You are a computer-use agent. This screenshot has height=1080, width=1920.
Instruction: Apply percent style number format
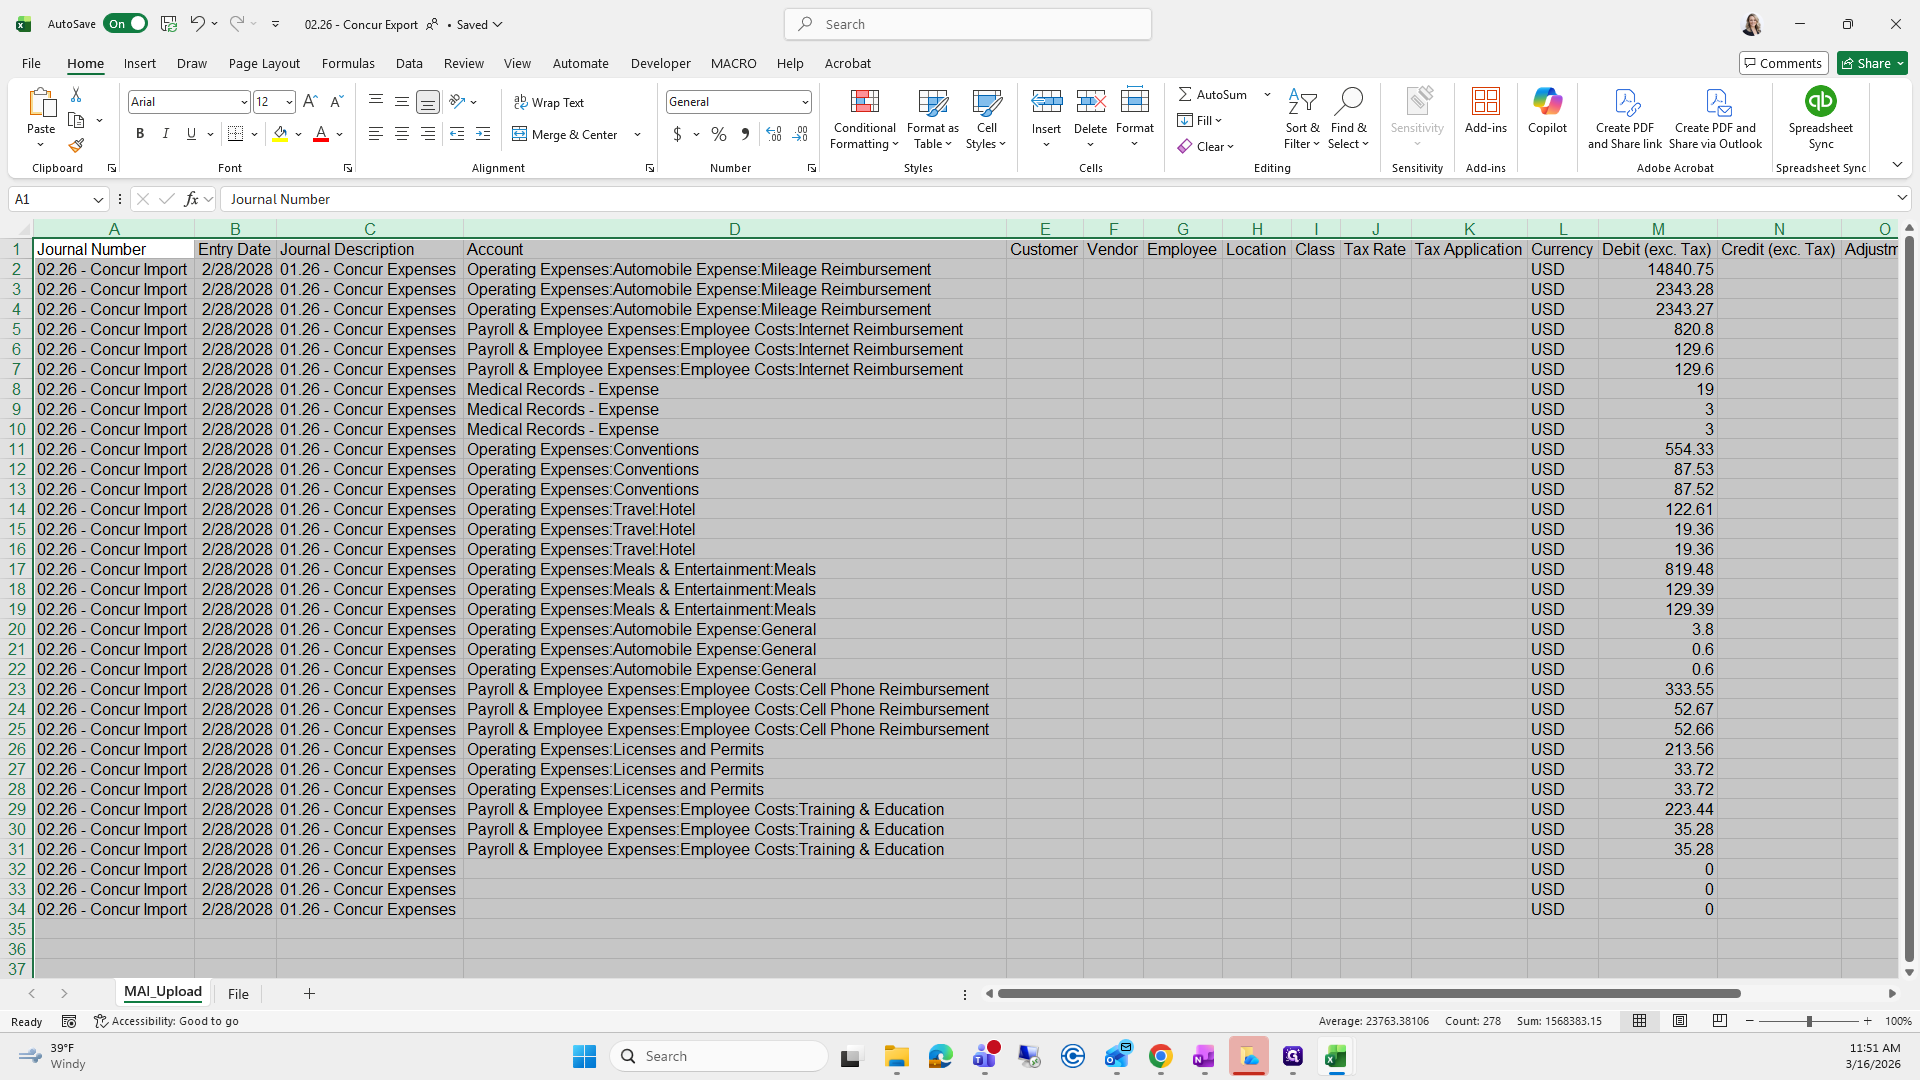click(718, 134)
